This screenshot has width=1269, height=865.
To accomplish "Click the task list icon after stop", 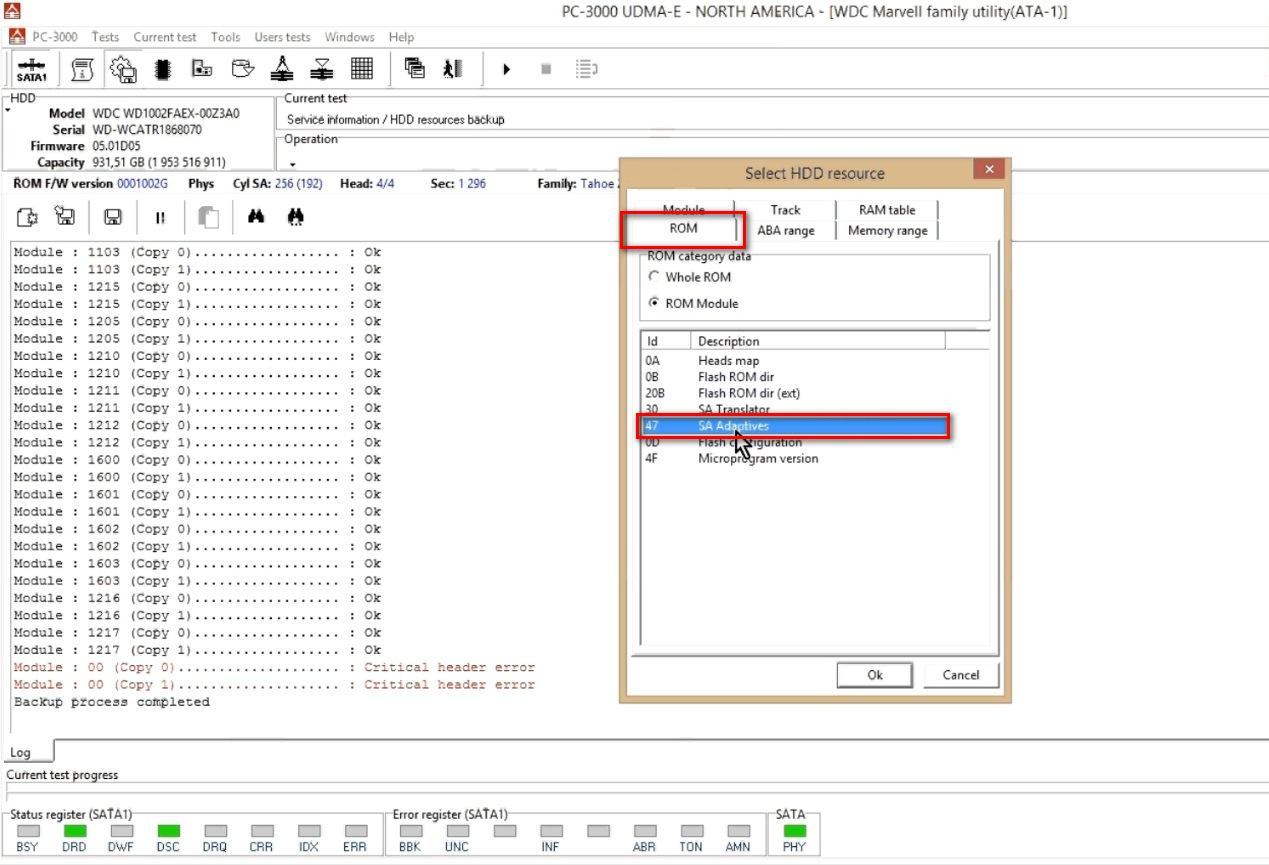I will (x=587, y=69).
